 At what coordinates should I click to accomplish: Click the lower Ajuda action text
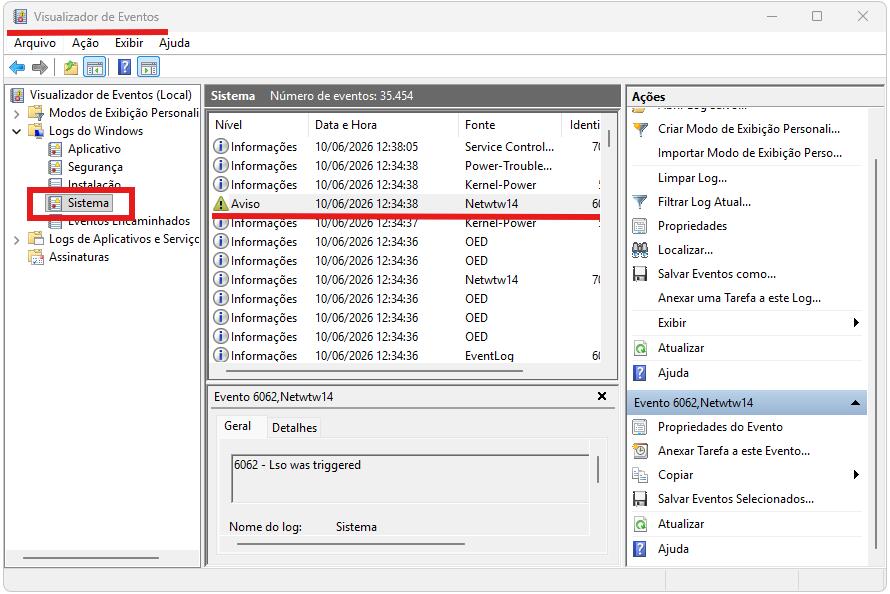pyautogui.click(x=673, y=549)
